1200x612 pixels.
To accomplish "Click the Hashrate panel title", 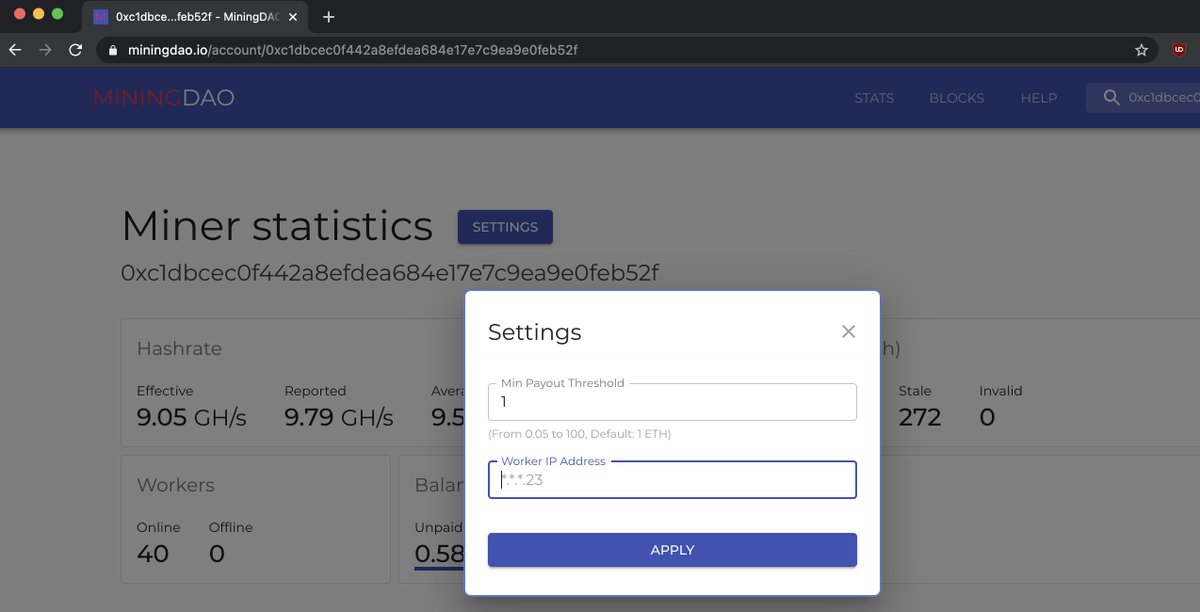I will click(x=179, y=349).
